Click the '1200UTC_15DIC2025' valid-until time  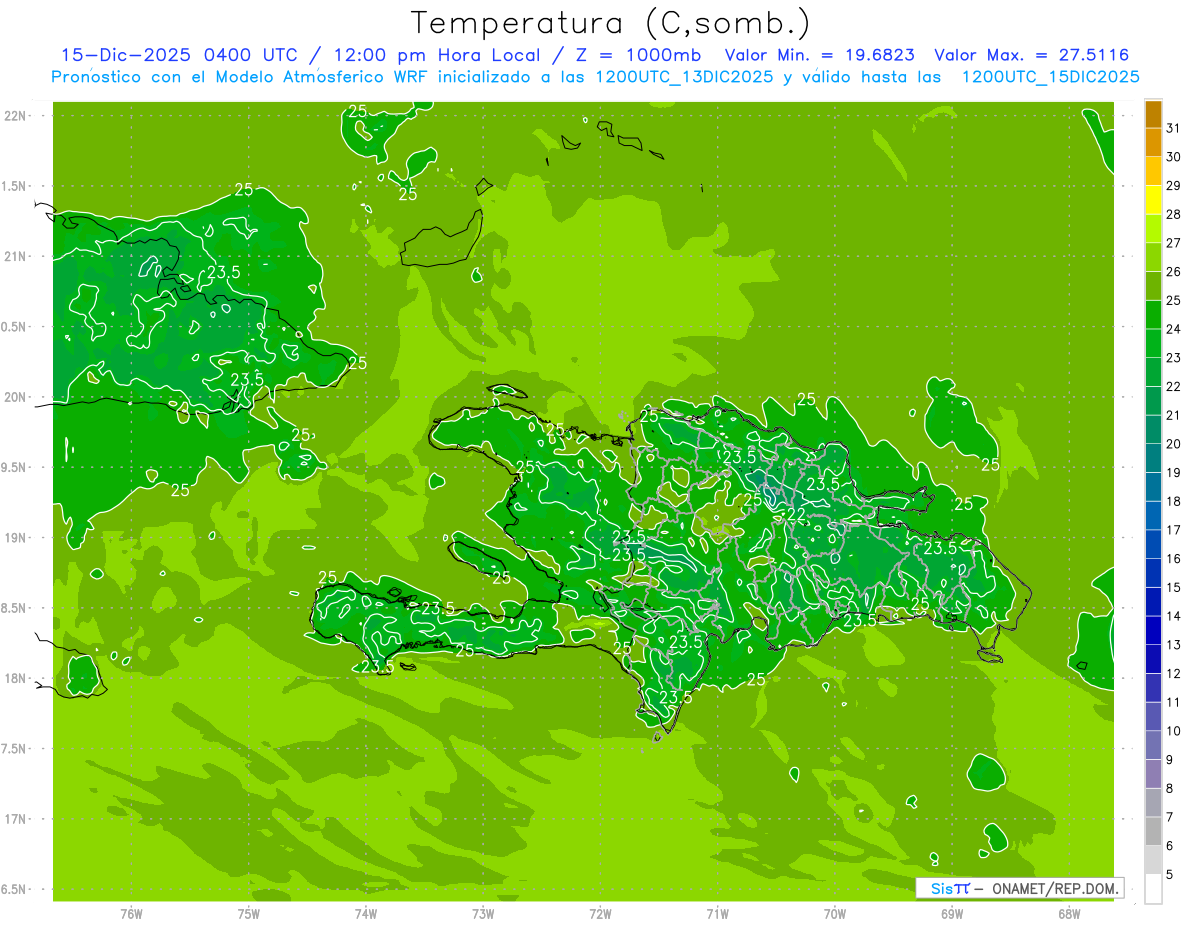tap(1050, 77)
